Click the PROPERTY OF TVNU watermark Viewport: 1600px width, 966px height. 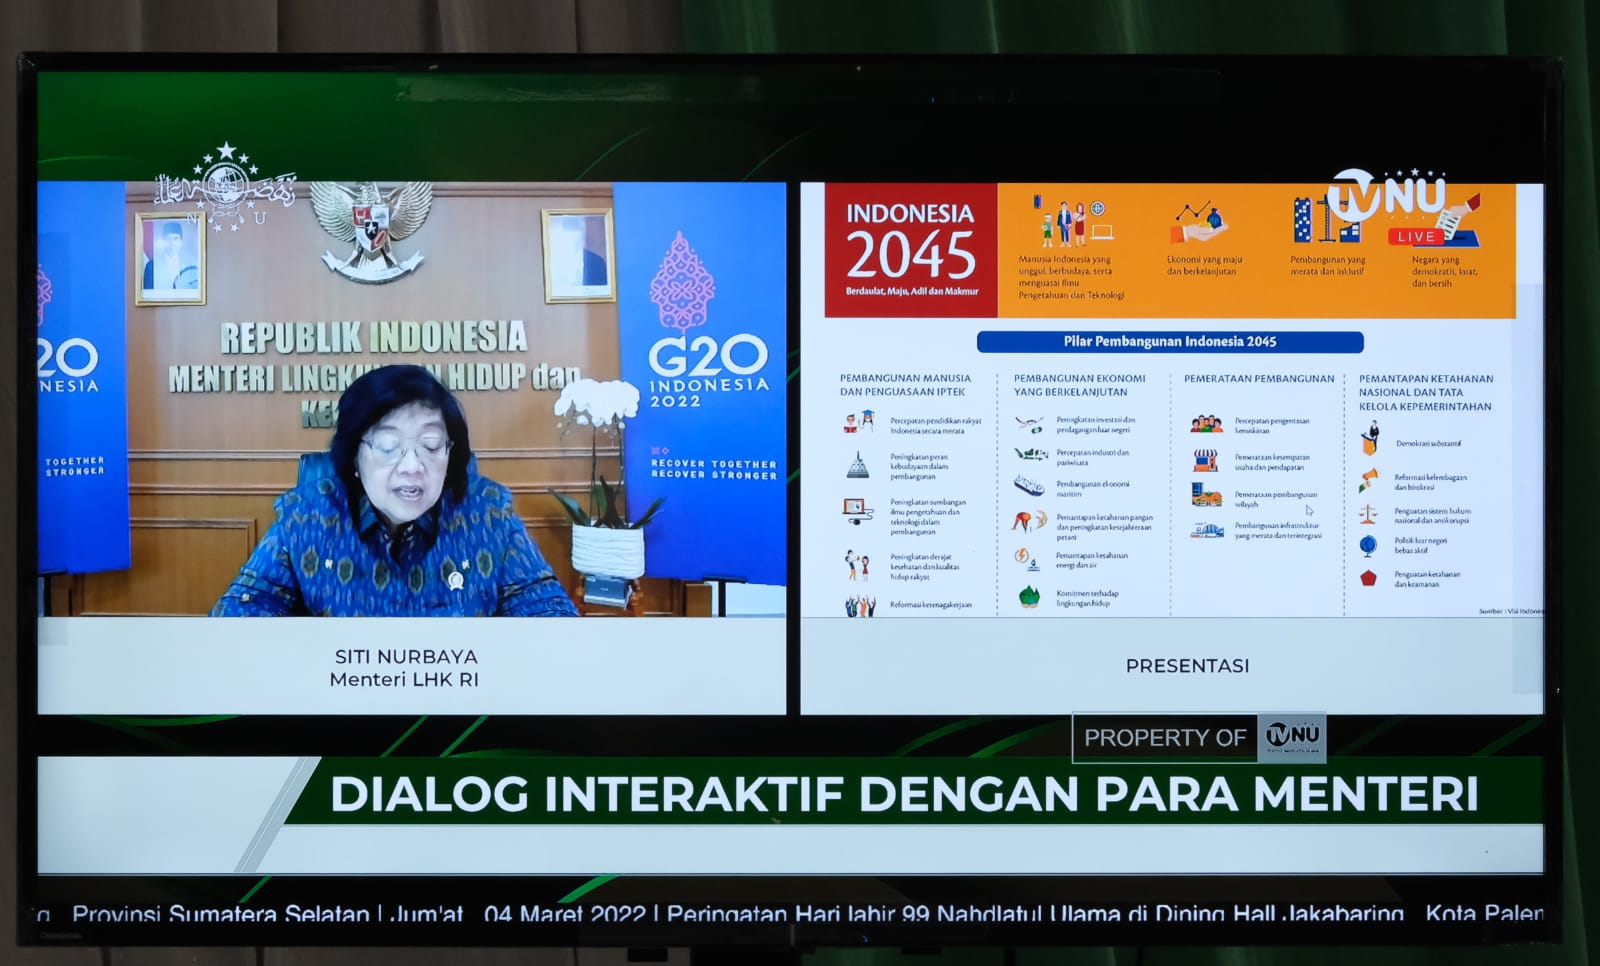[x=1199, y=738]
